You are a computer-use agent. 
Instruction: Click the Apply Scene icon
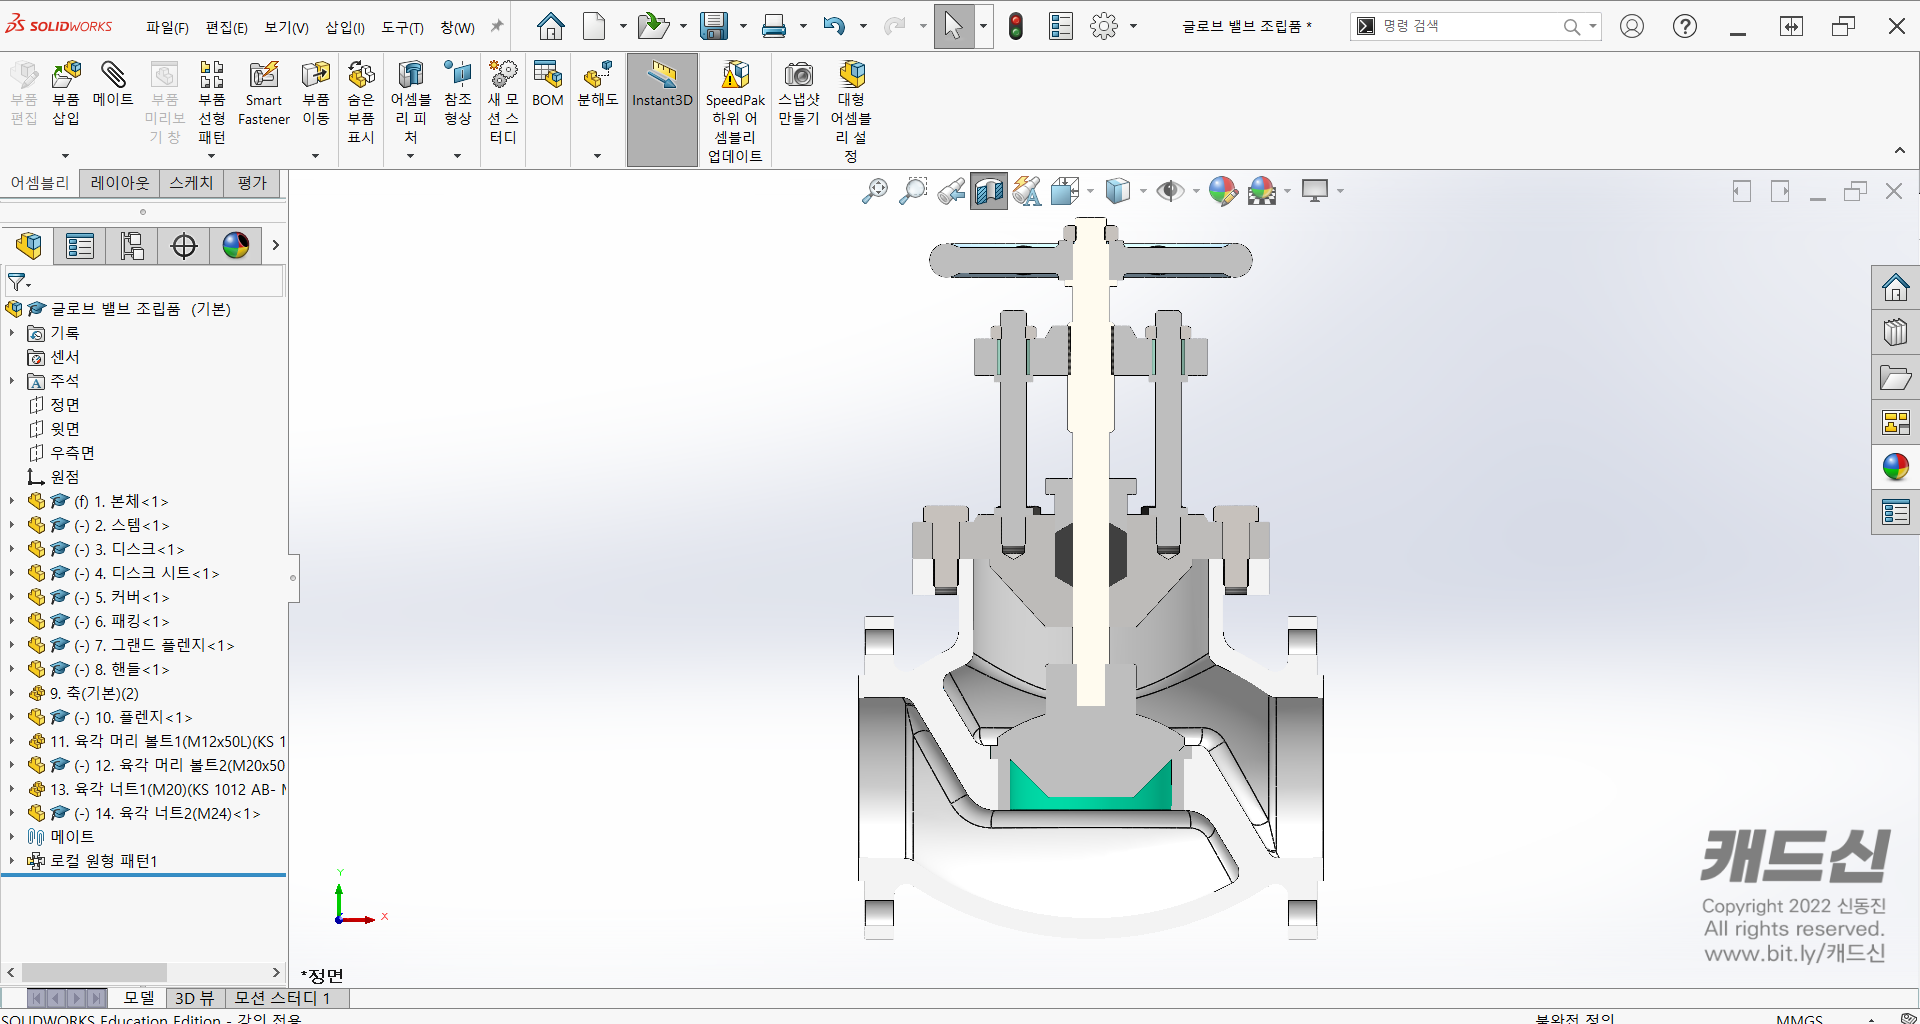[1262, 191]
